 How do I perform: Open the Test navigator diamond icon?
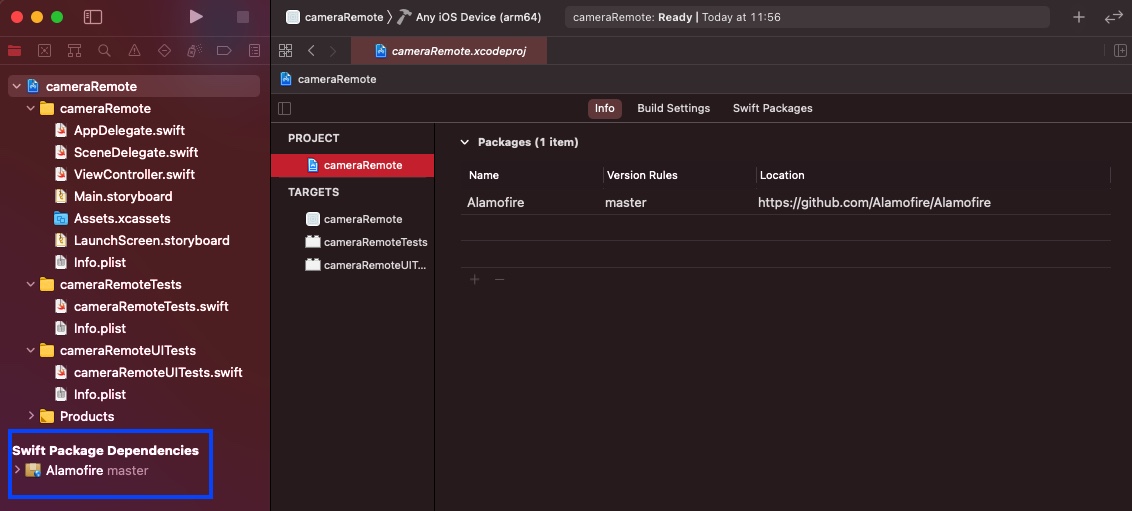click(164, 51)
